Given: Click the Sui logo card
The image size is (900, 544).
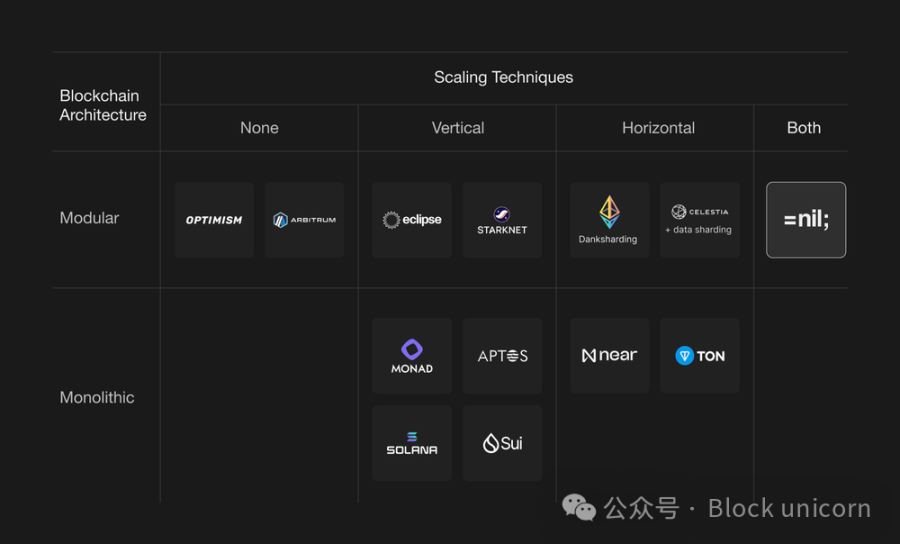Looking at the screenshot, I should click(502, 443).
